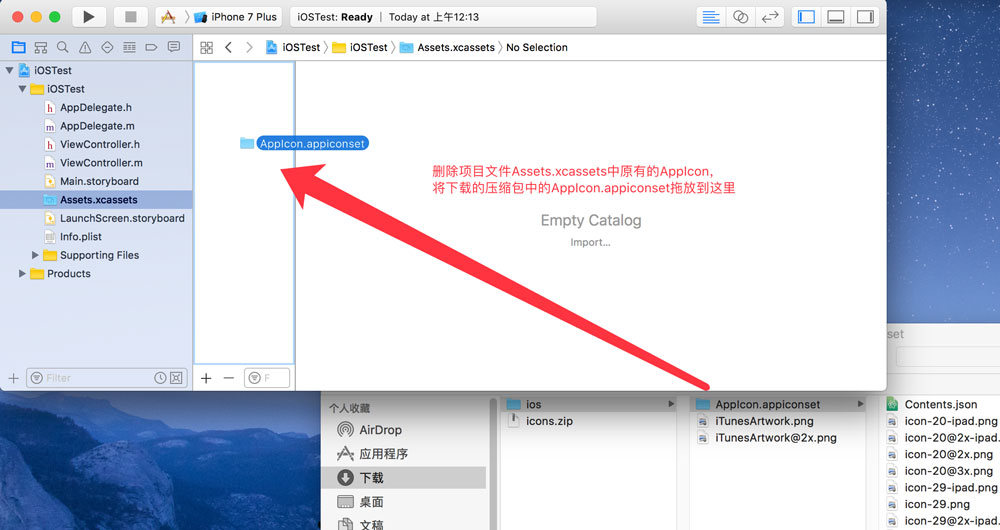Viewport: 1000px width, 530px height.
Task: Click the Import... link in empty catalog
Action: 590,243
